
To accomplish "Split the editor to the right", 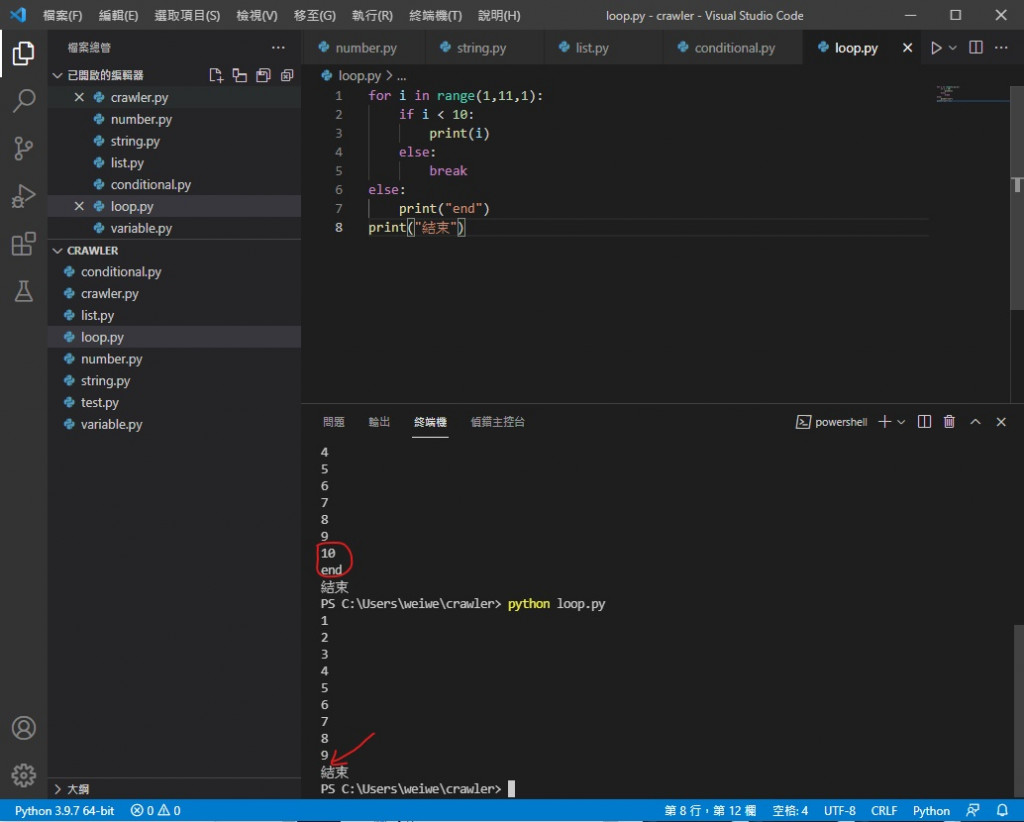I will tap(976, 48).
